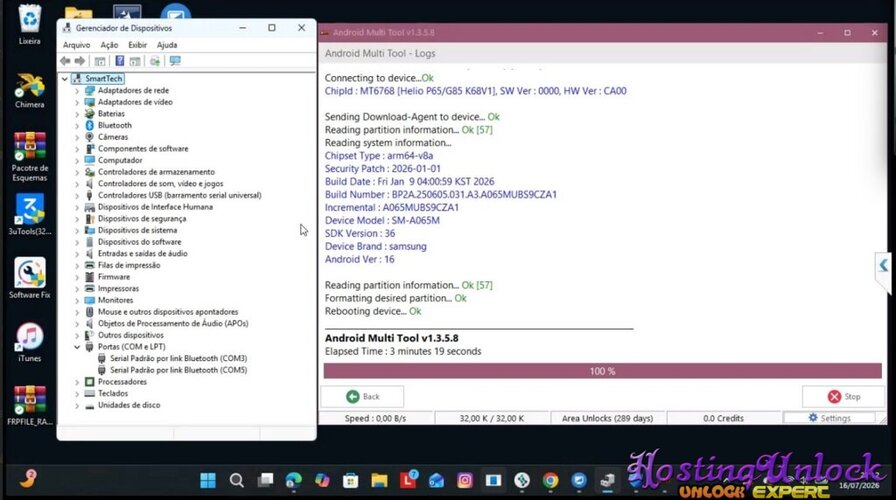Open File Explorer from taskbar
This screenshot has height=500, width=896.
[379, 480]
